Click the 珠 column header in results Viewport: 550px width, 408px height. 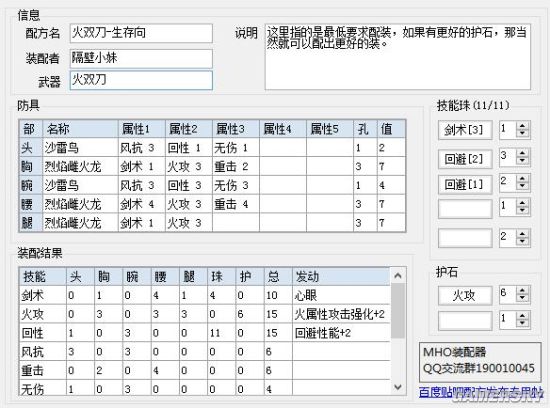[x=221, y=276]
